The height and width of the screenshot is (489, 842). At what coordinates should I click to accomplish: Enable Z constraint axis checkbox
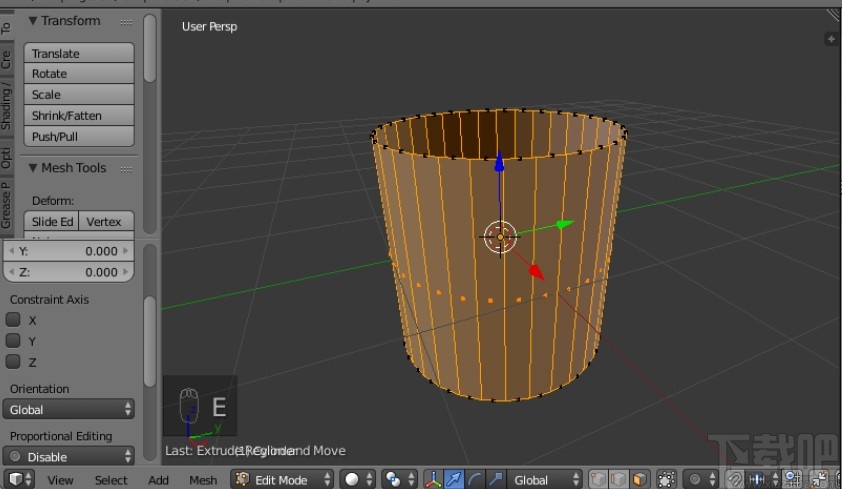point(14,362)
